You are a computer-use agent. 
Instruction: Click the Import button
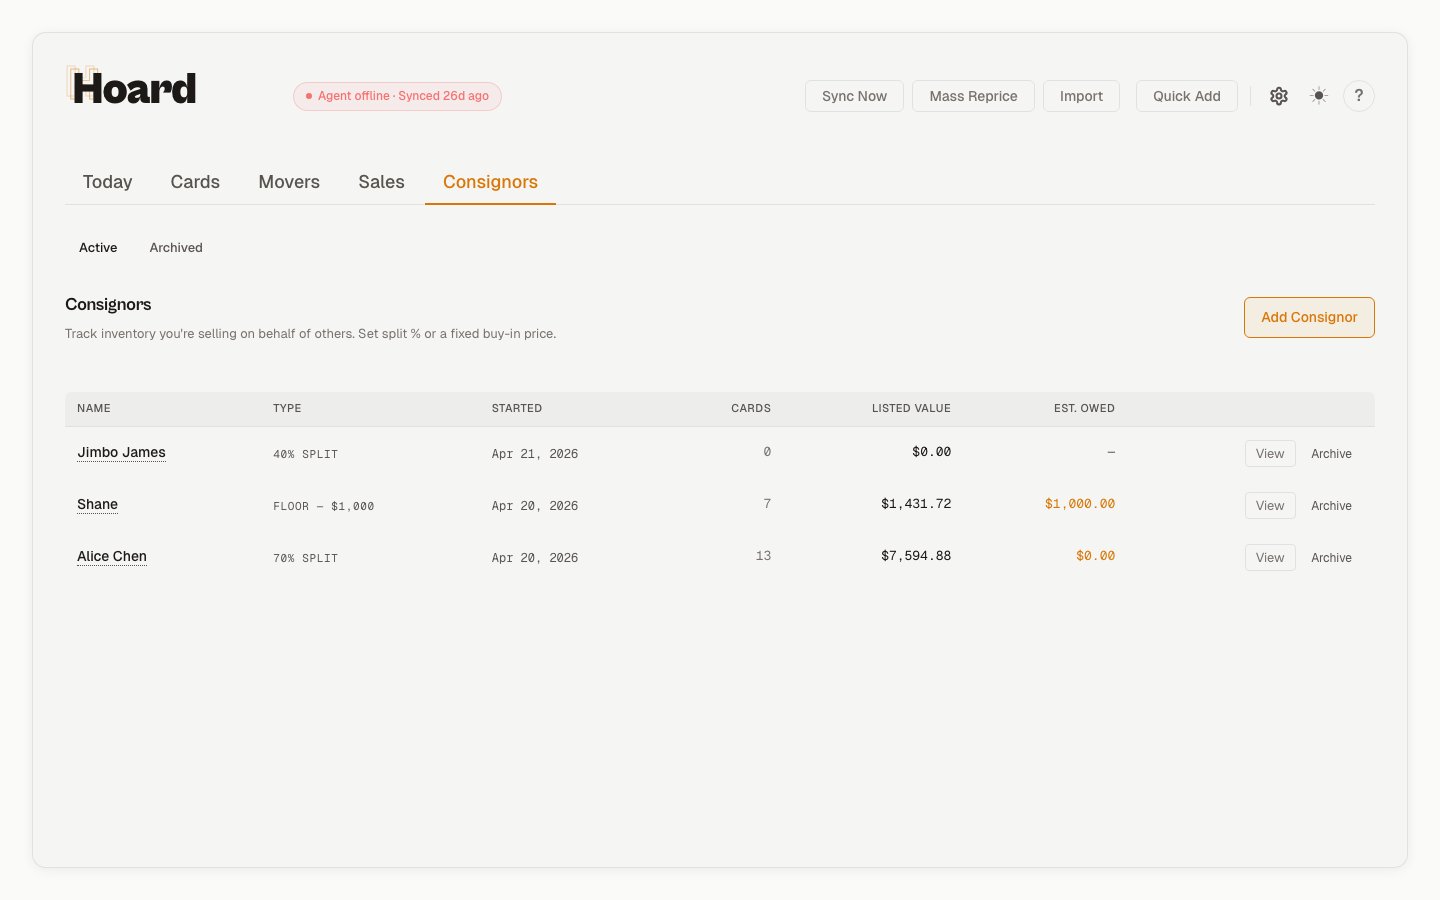pos(1081,96)
